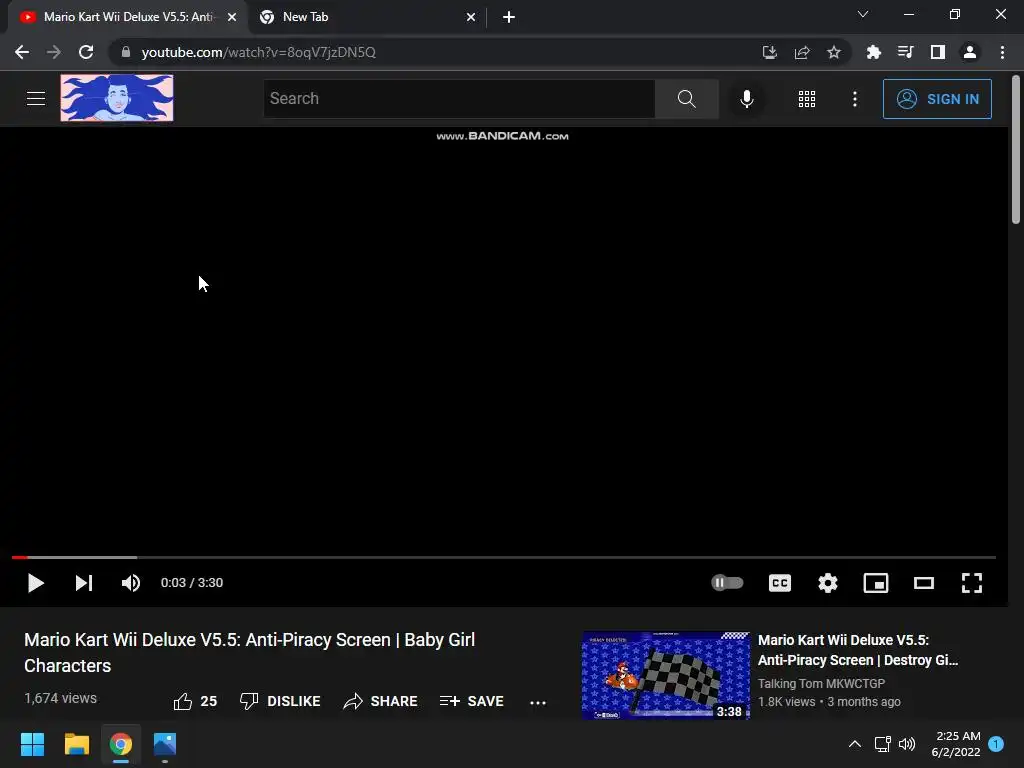Open Chrome extensions puzzle icon

[873, 52]
